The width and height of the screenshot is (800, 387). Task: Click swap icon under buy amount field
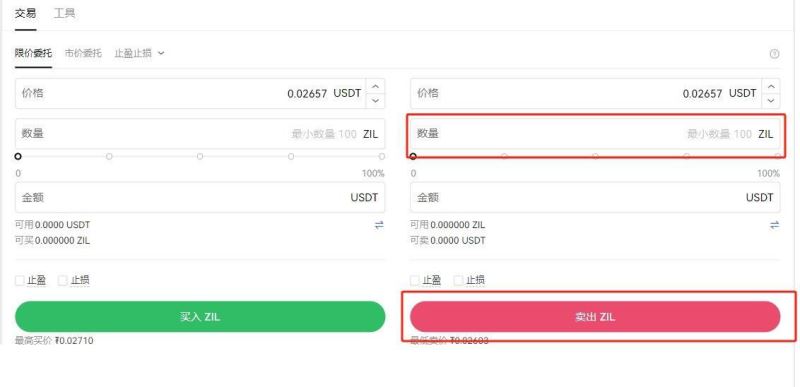pyautogui.click(x=379, y=225)
